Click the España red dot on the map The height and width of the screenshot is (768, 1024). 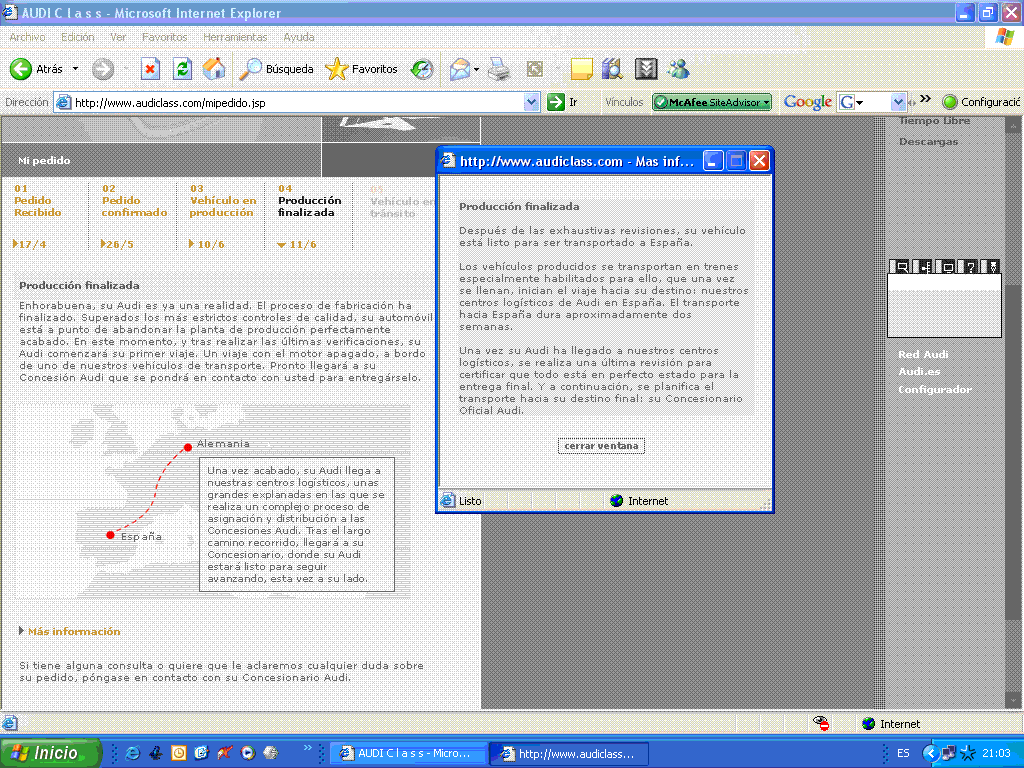110,536
